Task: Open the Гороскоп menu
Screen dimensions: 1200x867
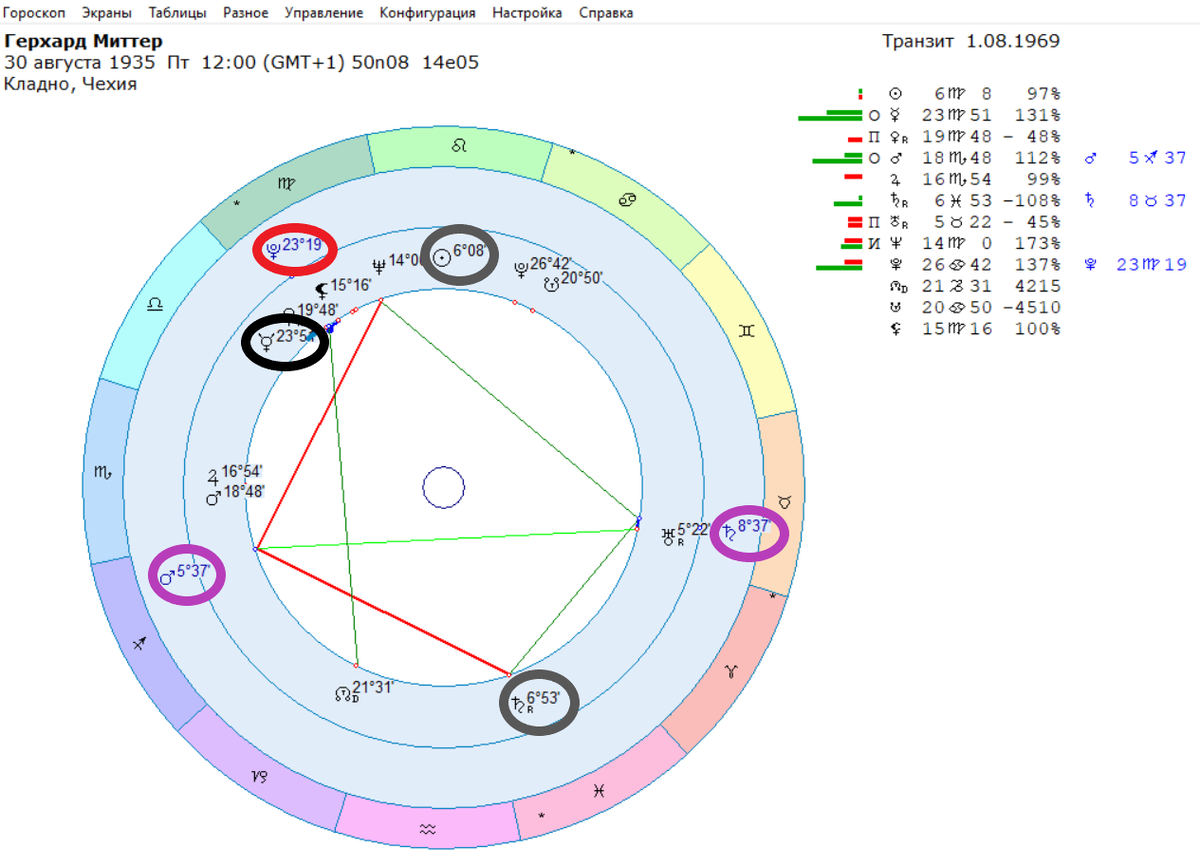Action: (36, 13)
